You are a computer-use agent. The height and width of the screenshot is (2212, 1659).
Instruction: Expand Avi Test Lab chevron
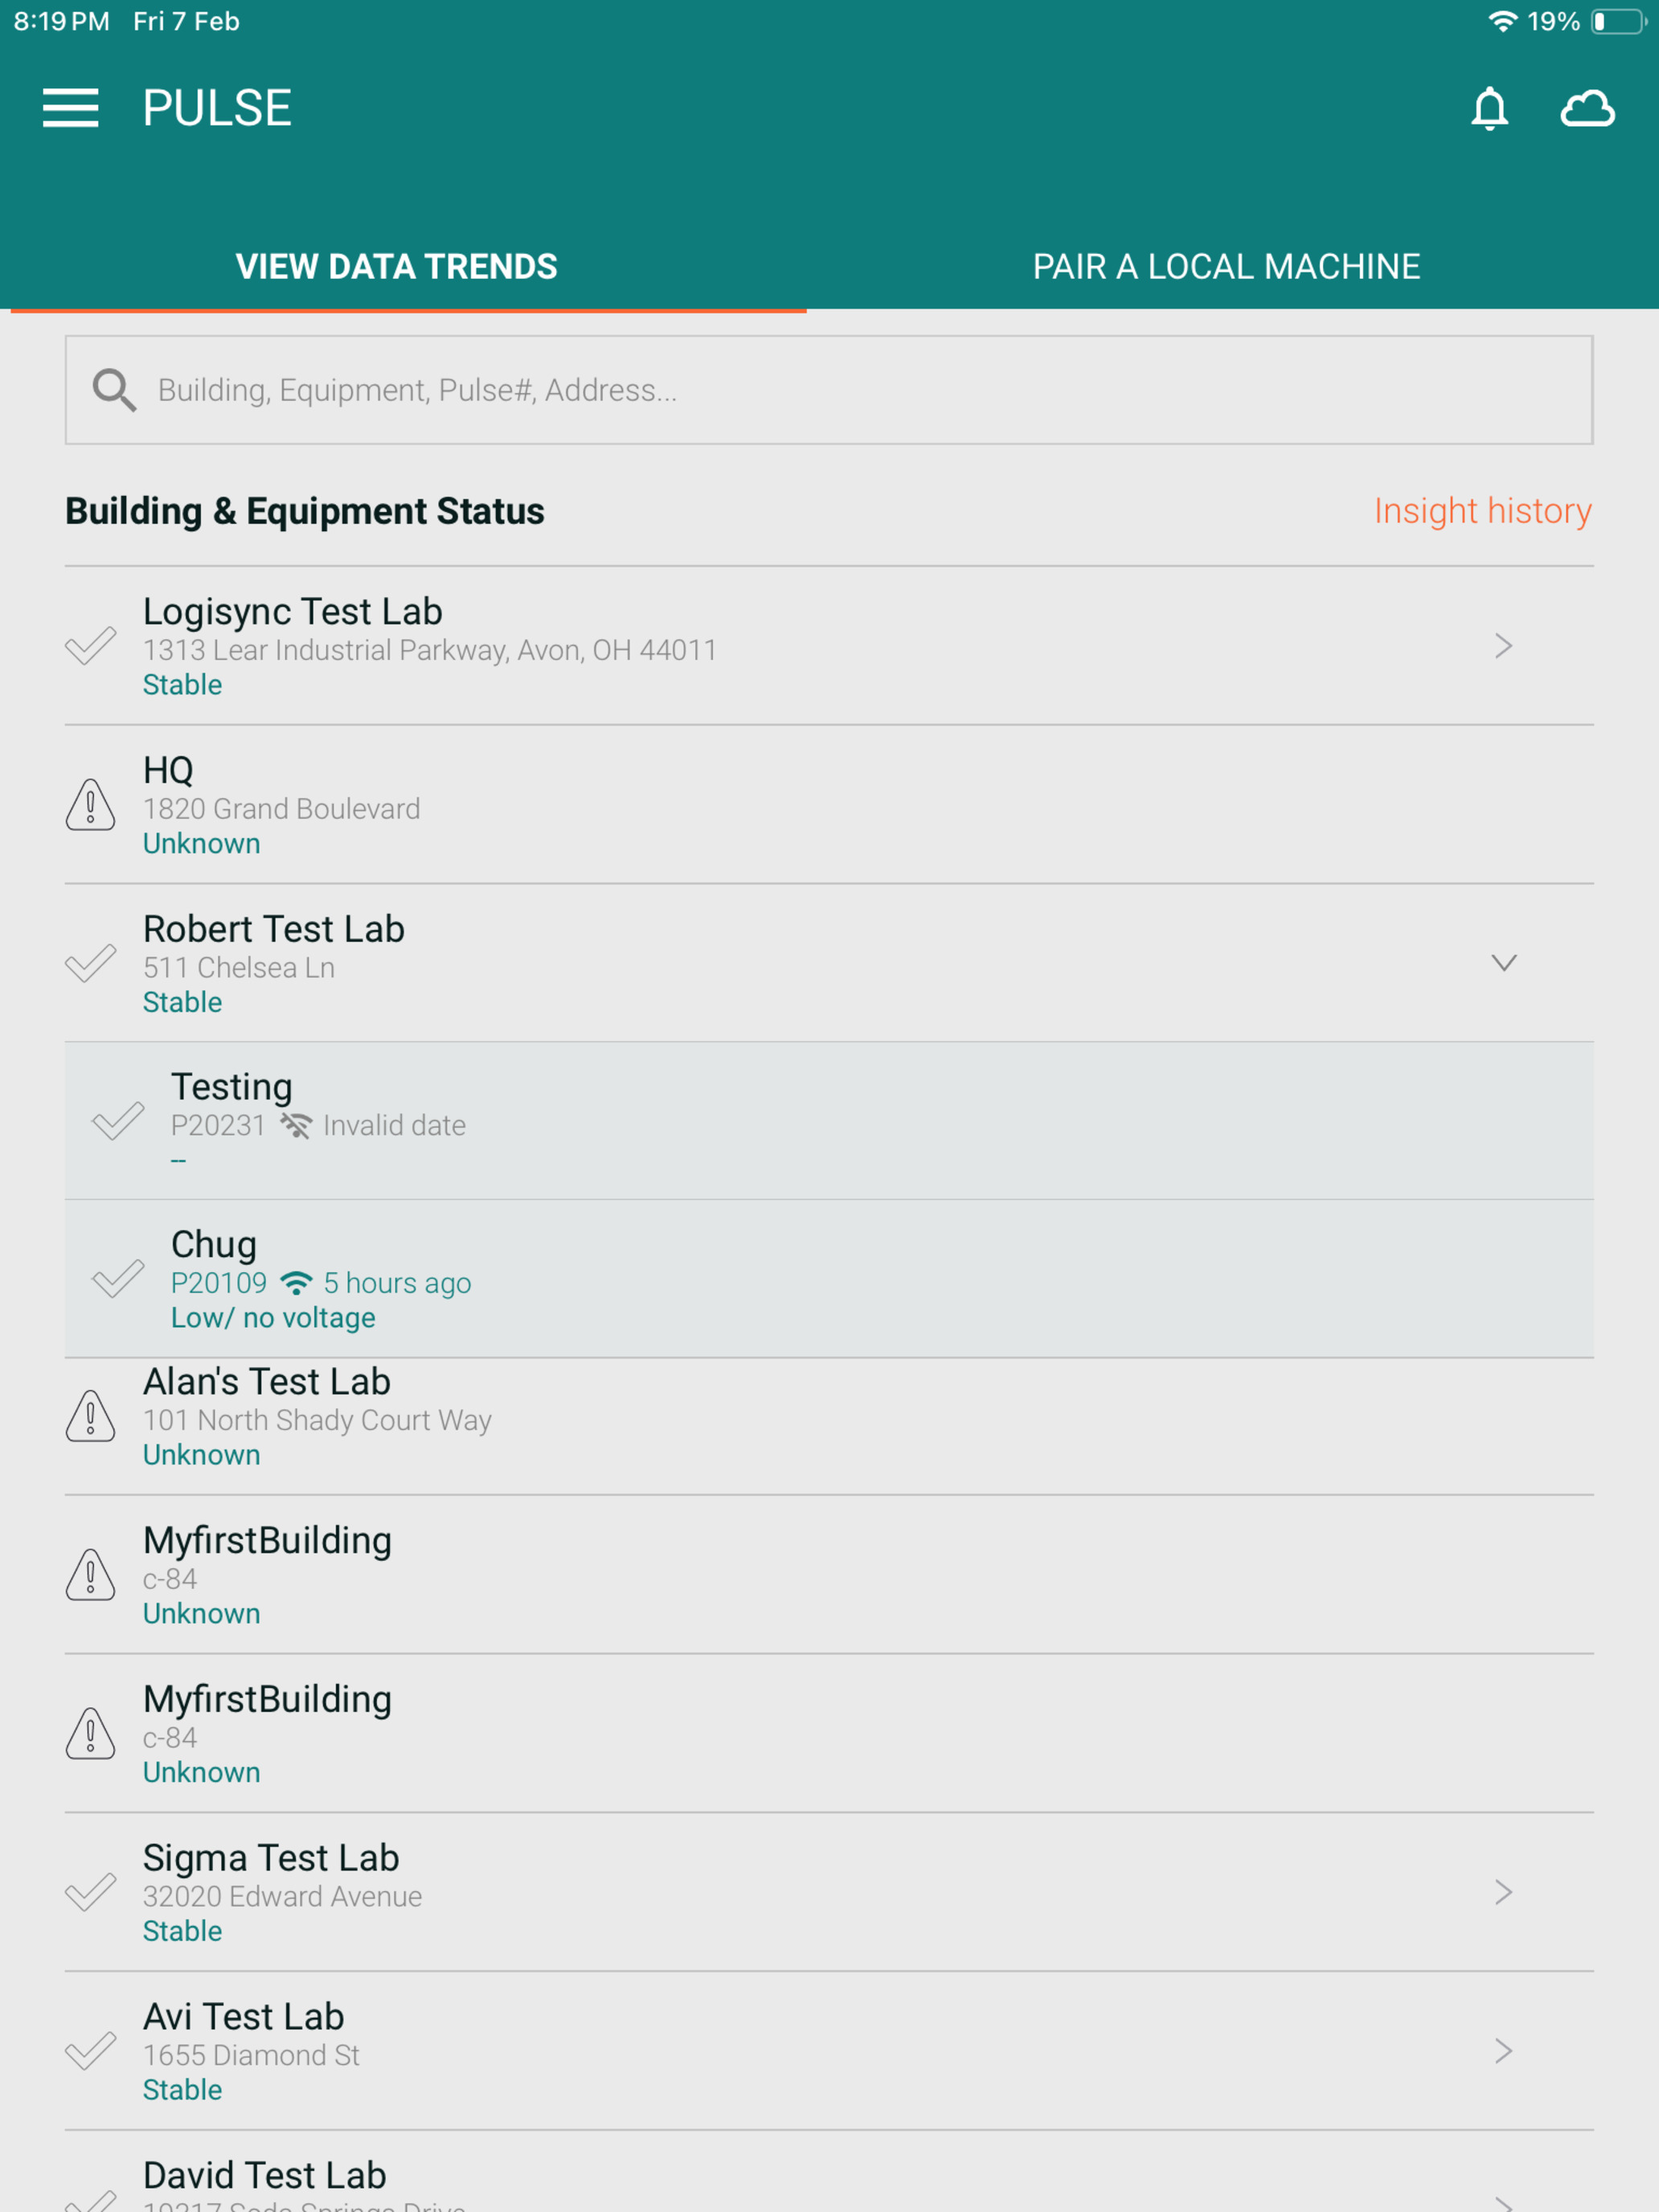(x=1503, y=2051)
